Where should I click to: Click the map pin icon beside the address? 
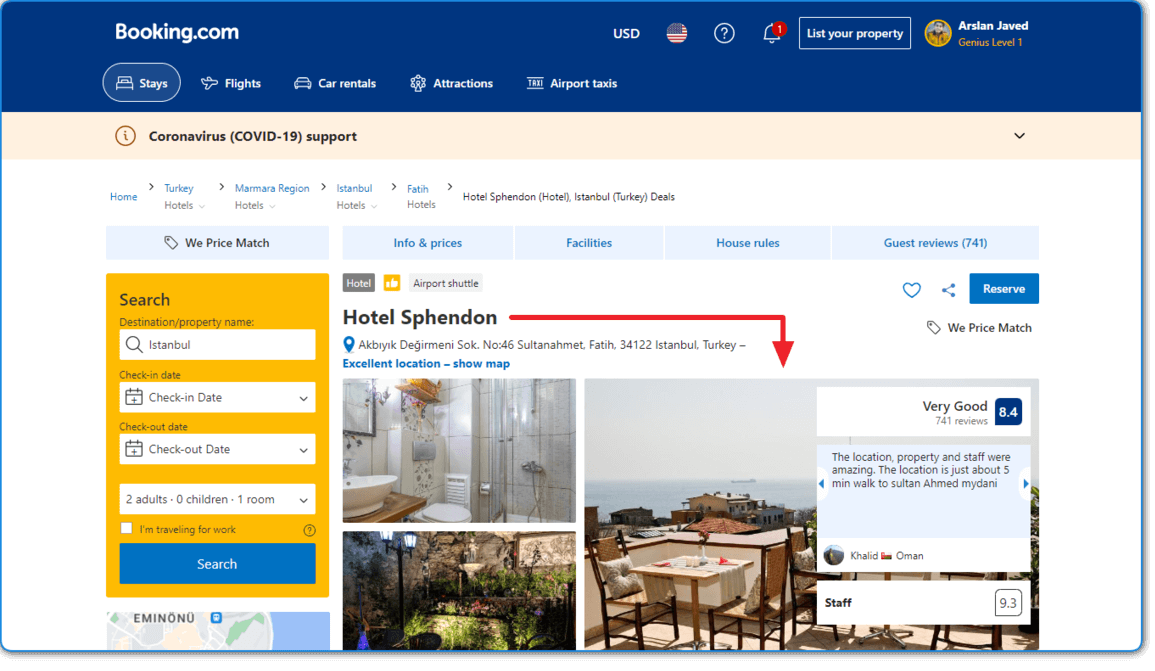[x=349, y=345]
